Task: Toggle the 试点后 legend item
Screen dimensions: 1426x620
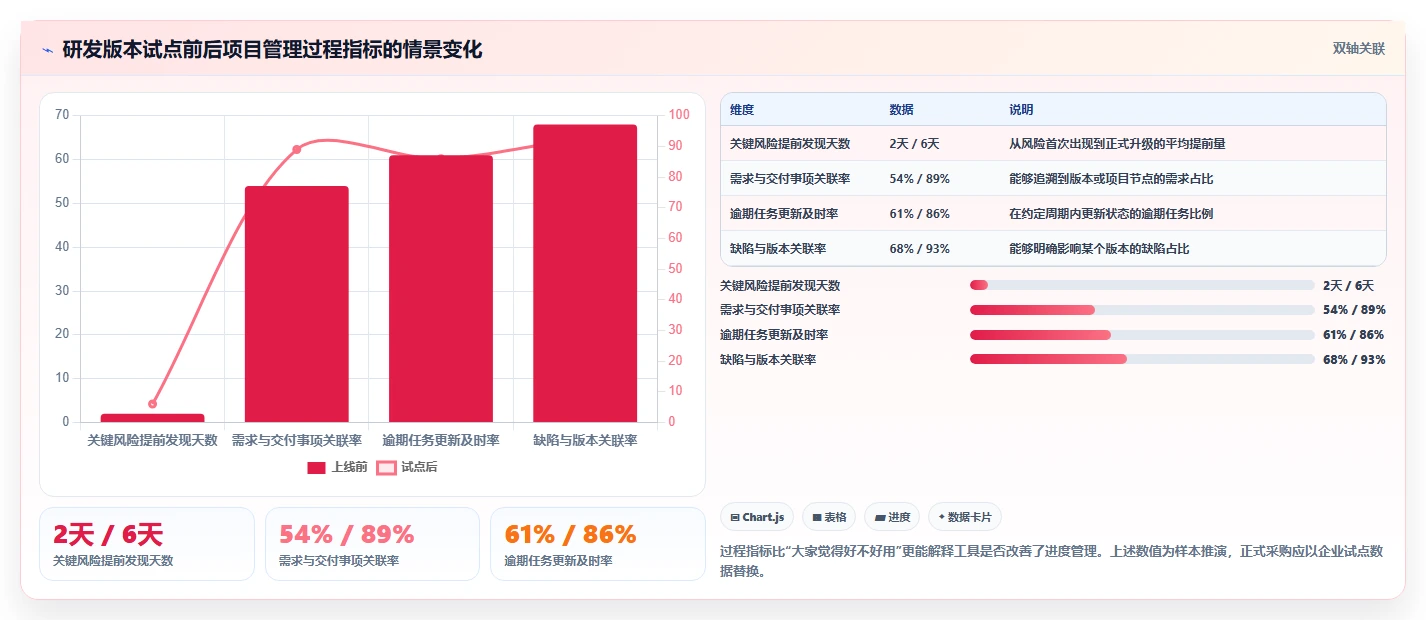Action: [407, 467]
